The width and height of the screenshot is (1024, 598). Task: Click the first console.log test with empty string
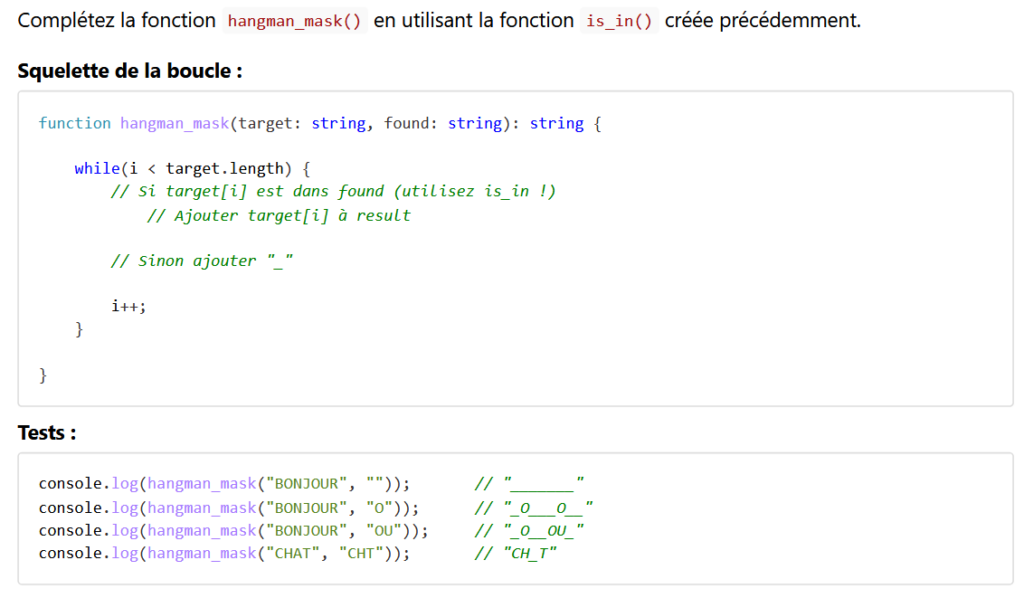coord(224,484)
